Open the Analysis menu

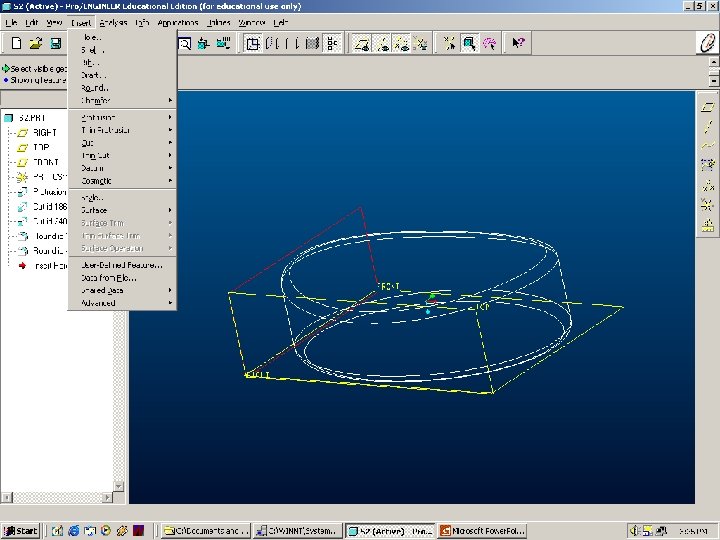[112, 21]
